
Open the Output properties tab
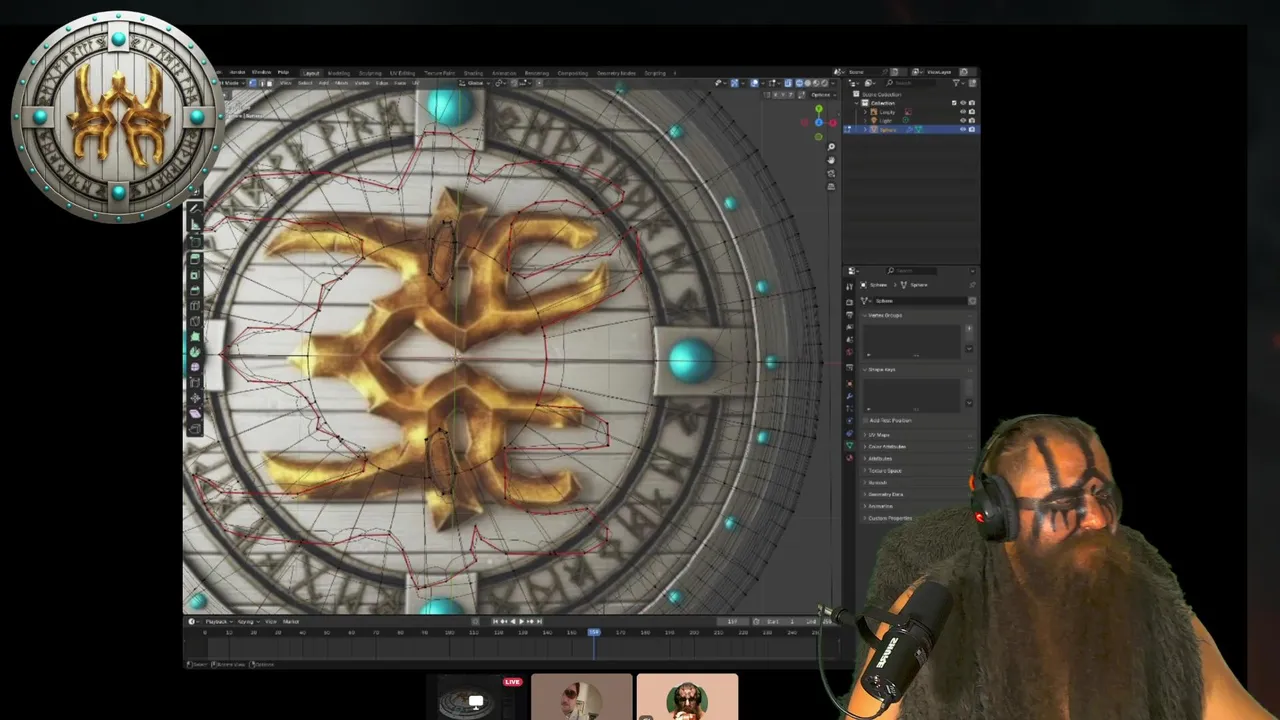point(850,315)
